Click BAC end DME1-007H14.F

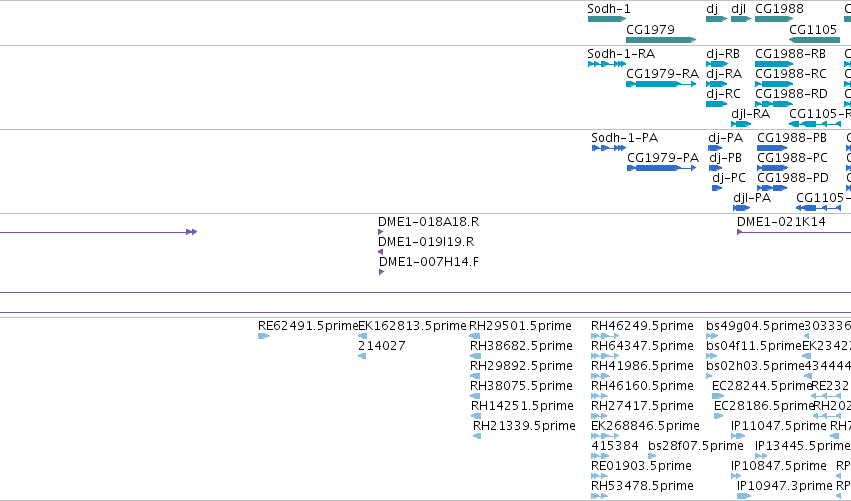(382, 272)
